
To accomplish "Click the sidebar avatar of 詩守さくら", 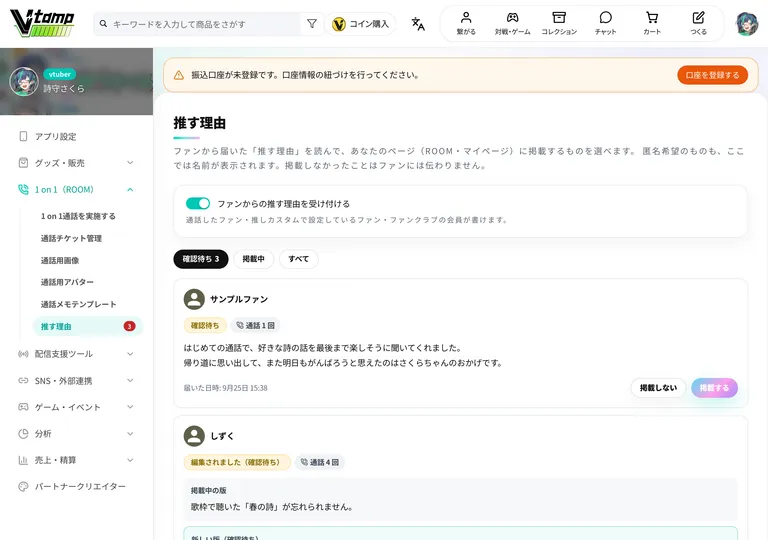I will (x=24, y=81).
